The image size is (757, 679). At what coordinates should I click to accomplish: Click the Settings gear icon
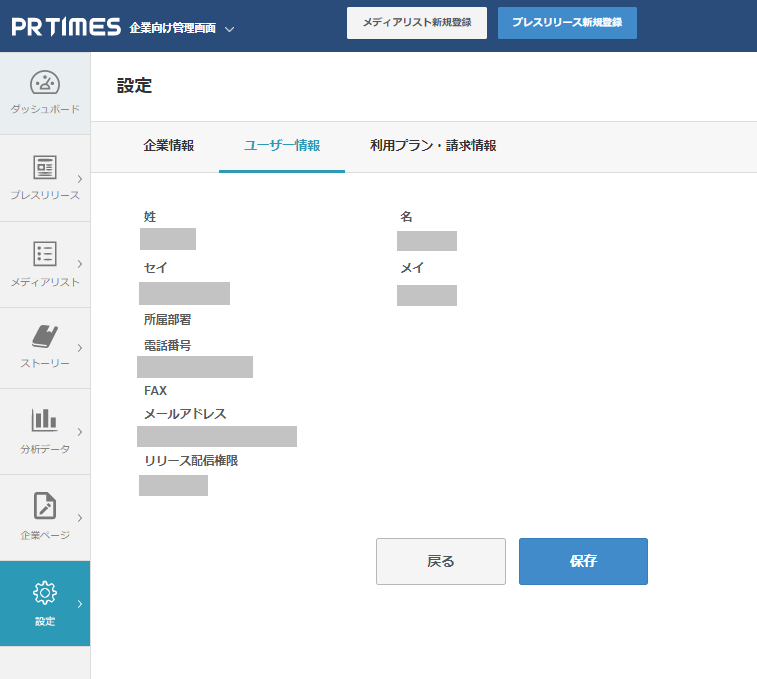45,592
